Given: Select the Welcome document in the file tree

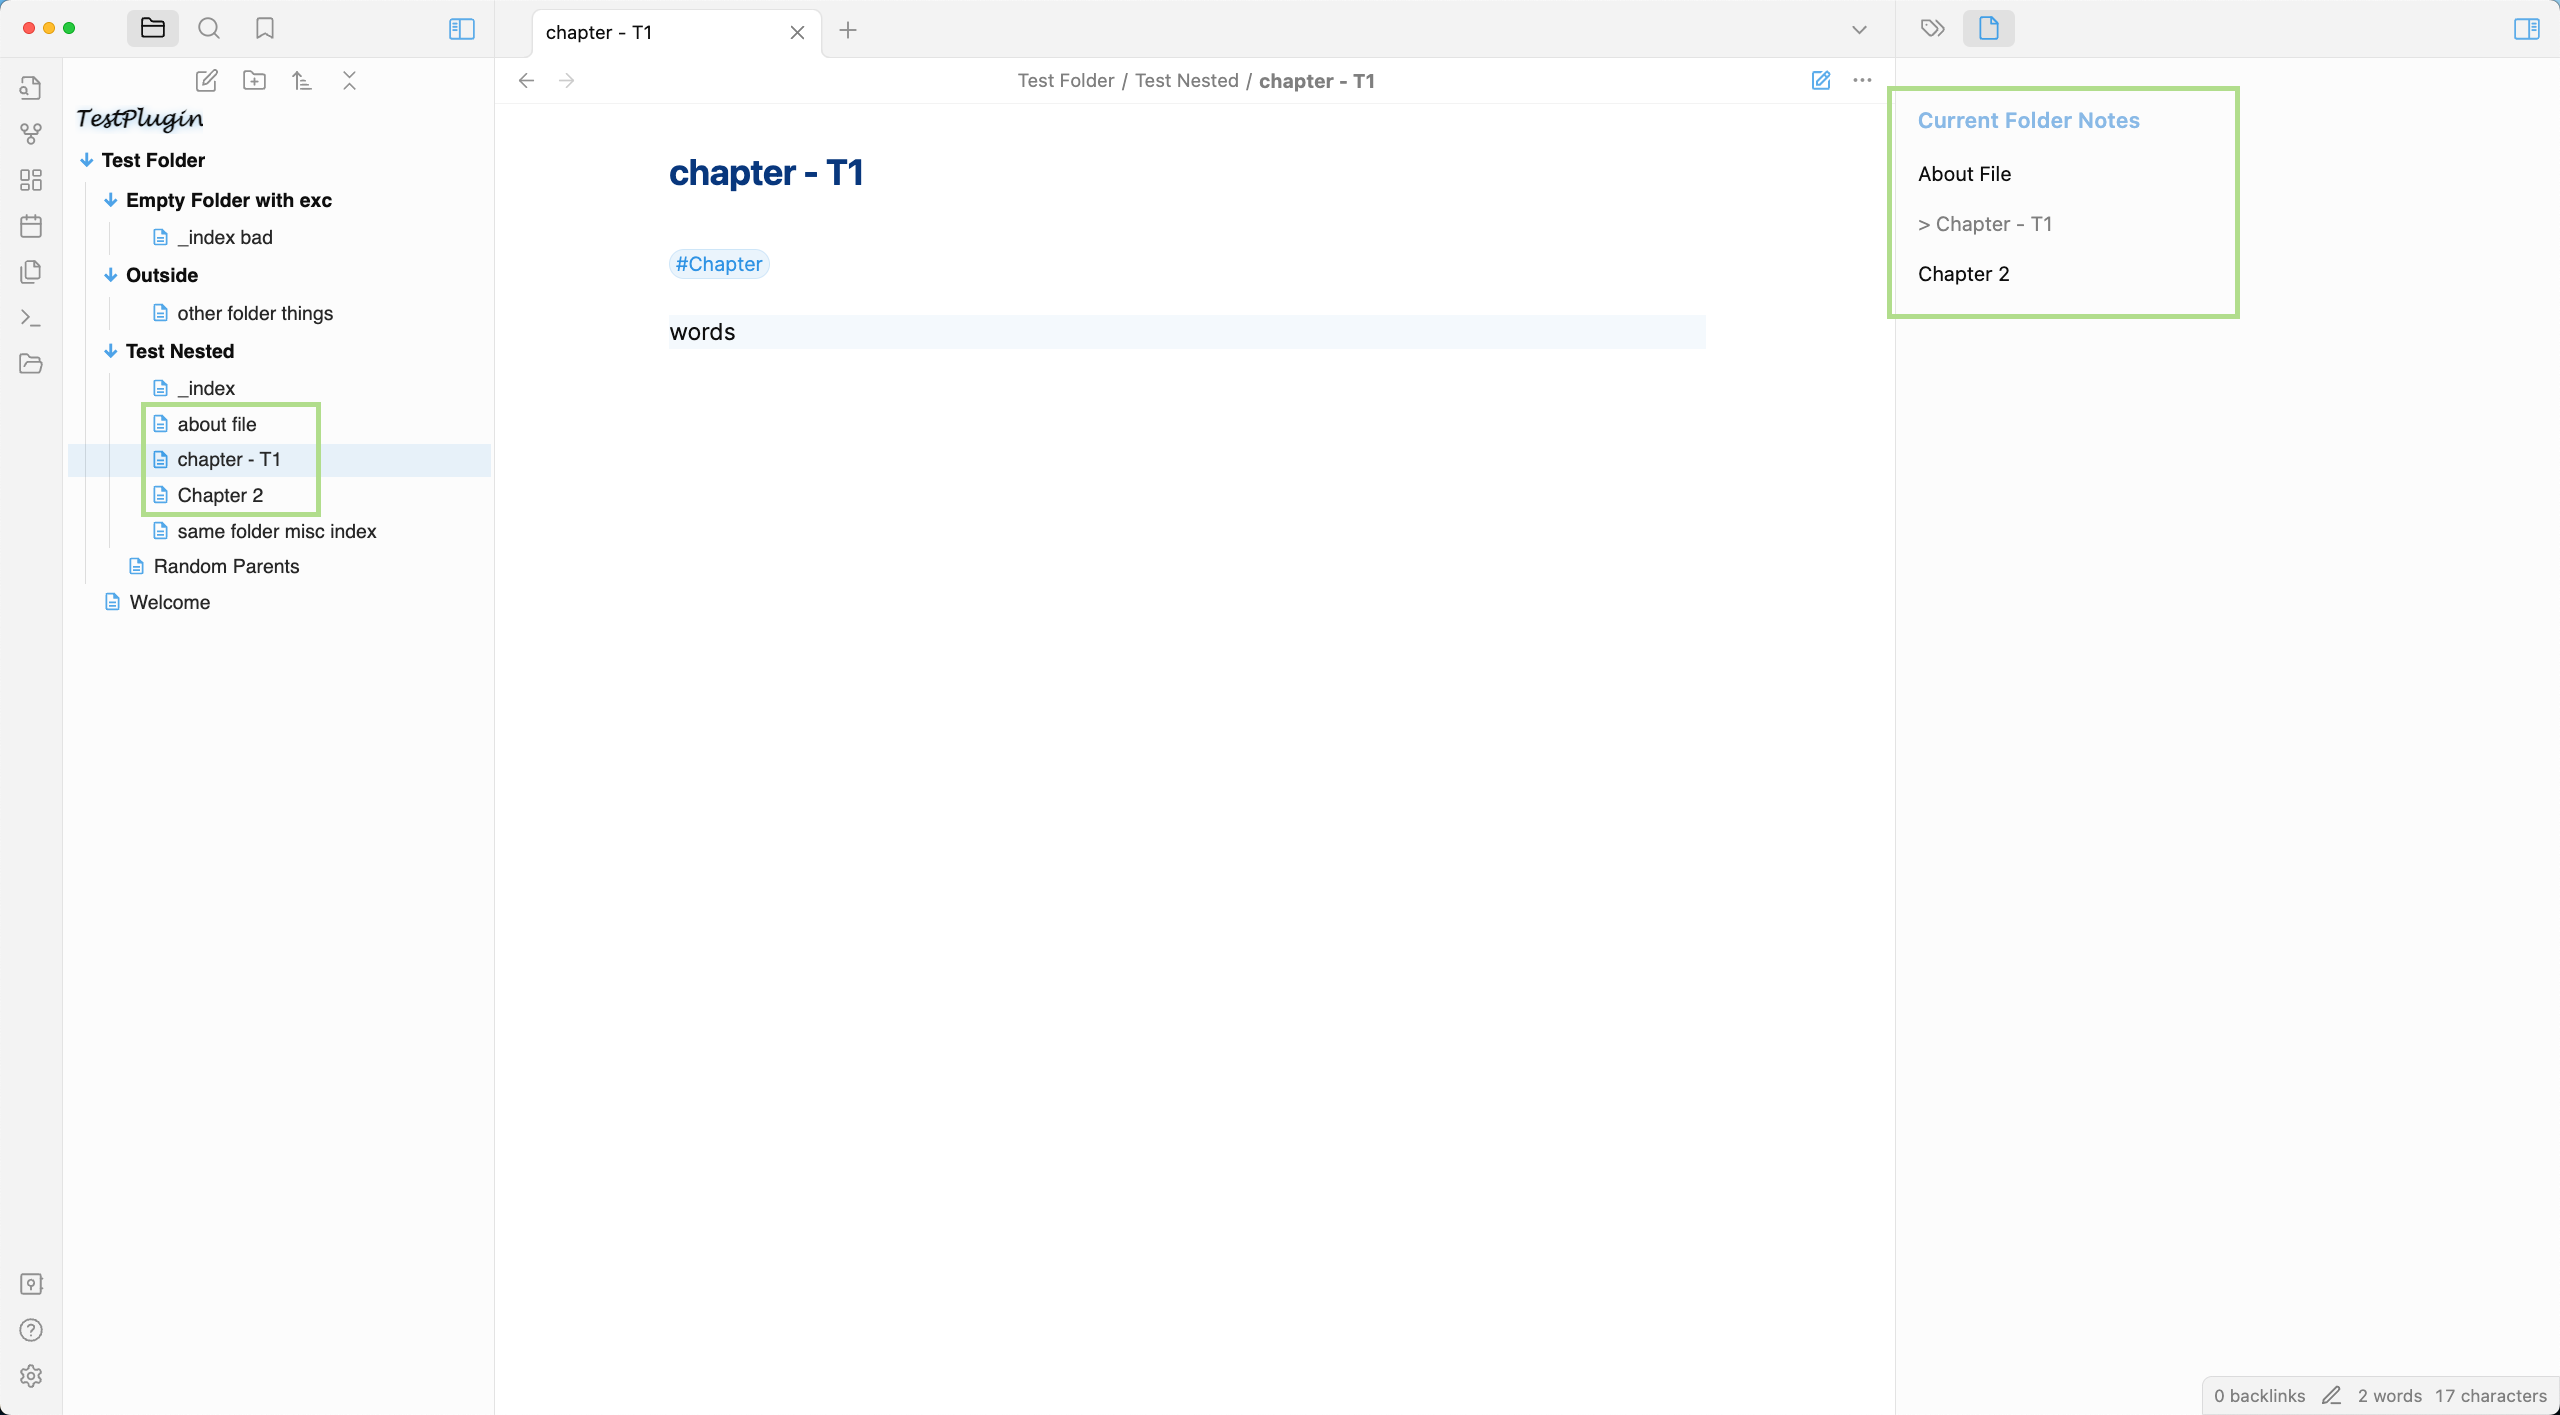Looking at the screenshot, I should click(x=169, y=601).
